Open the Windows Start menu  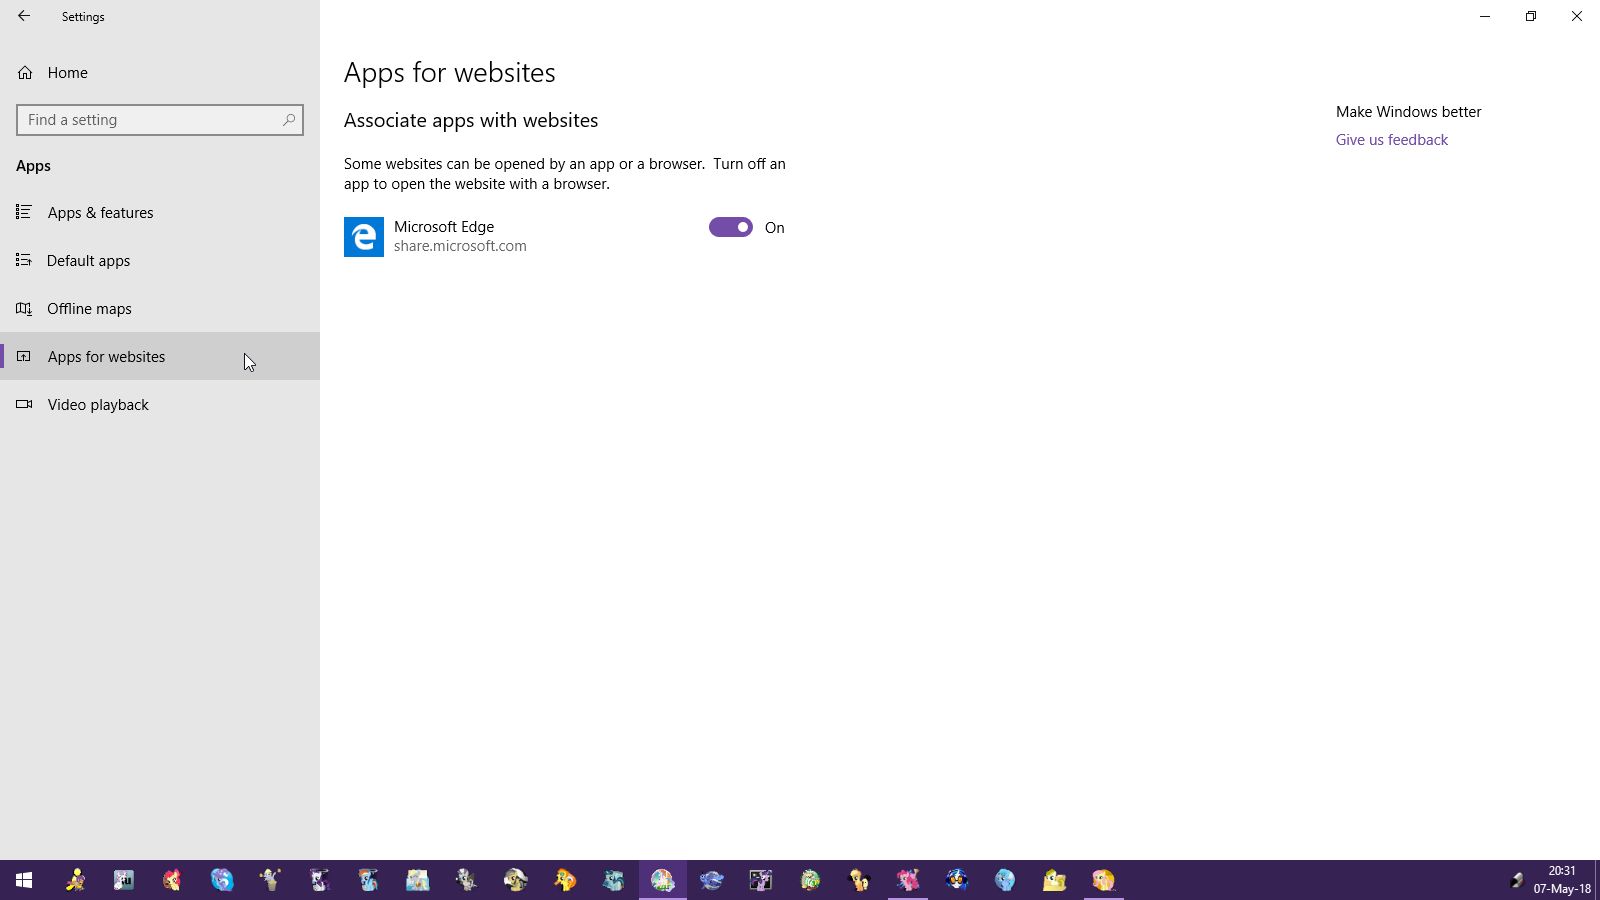point(24,880)
